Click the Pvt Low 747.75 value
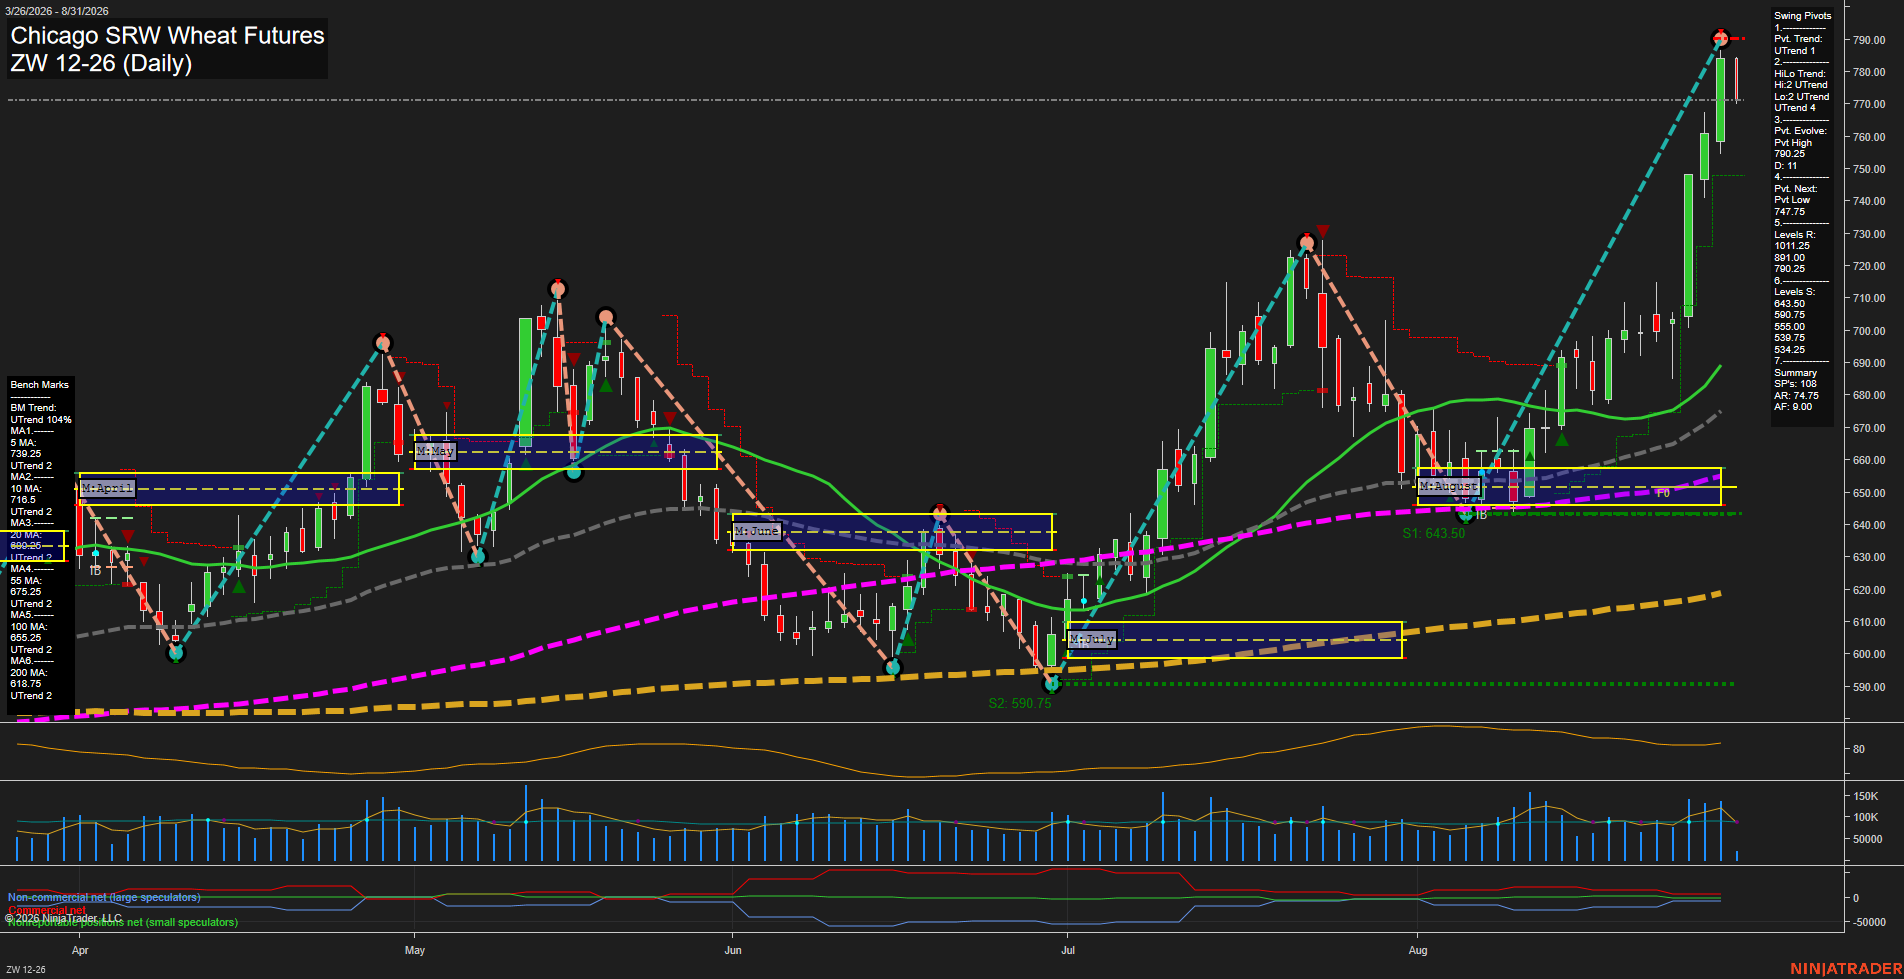This screenshot has height=979, width=1904. tap(1790, 212)
